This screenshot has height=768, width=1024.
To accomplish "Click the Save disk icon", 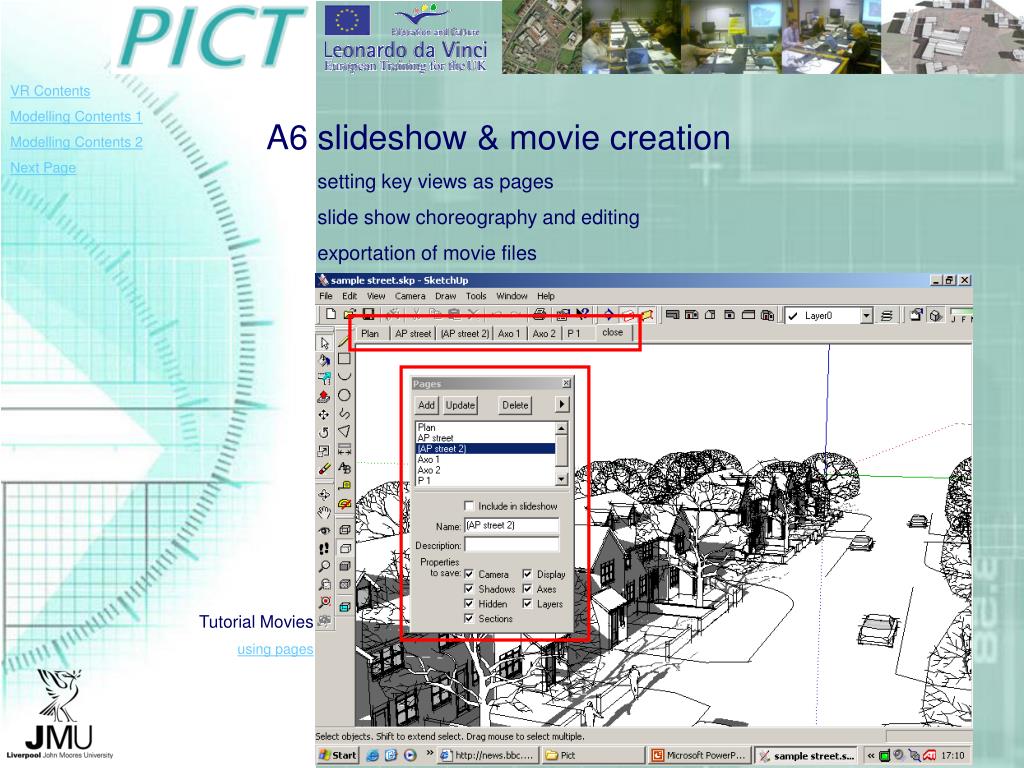I will (368, 314).
